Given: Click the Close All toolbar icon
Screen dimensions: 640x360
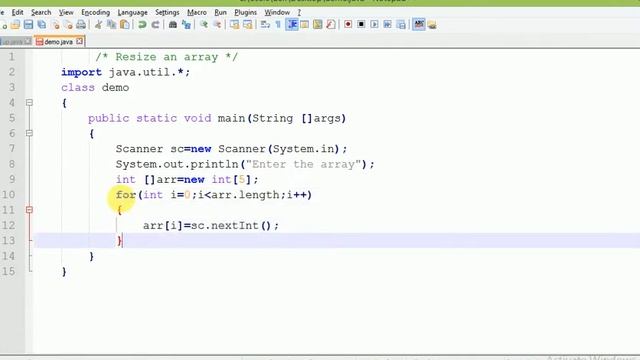Looking at the screenshot, I should [68, 24].
